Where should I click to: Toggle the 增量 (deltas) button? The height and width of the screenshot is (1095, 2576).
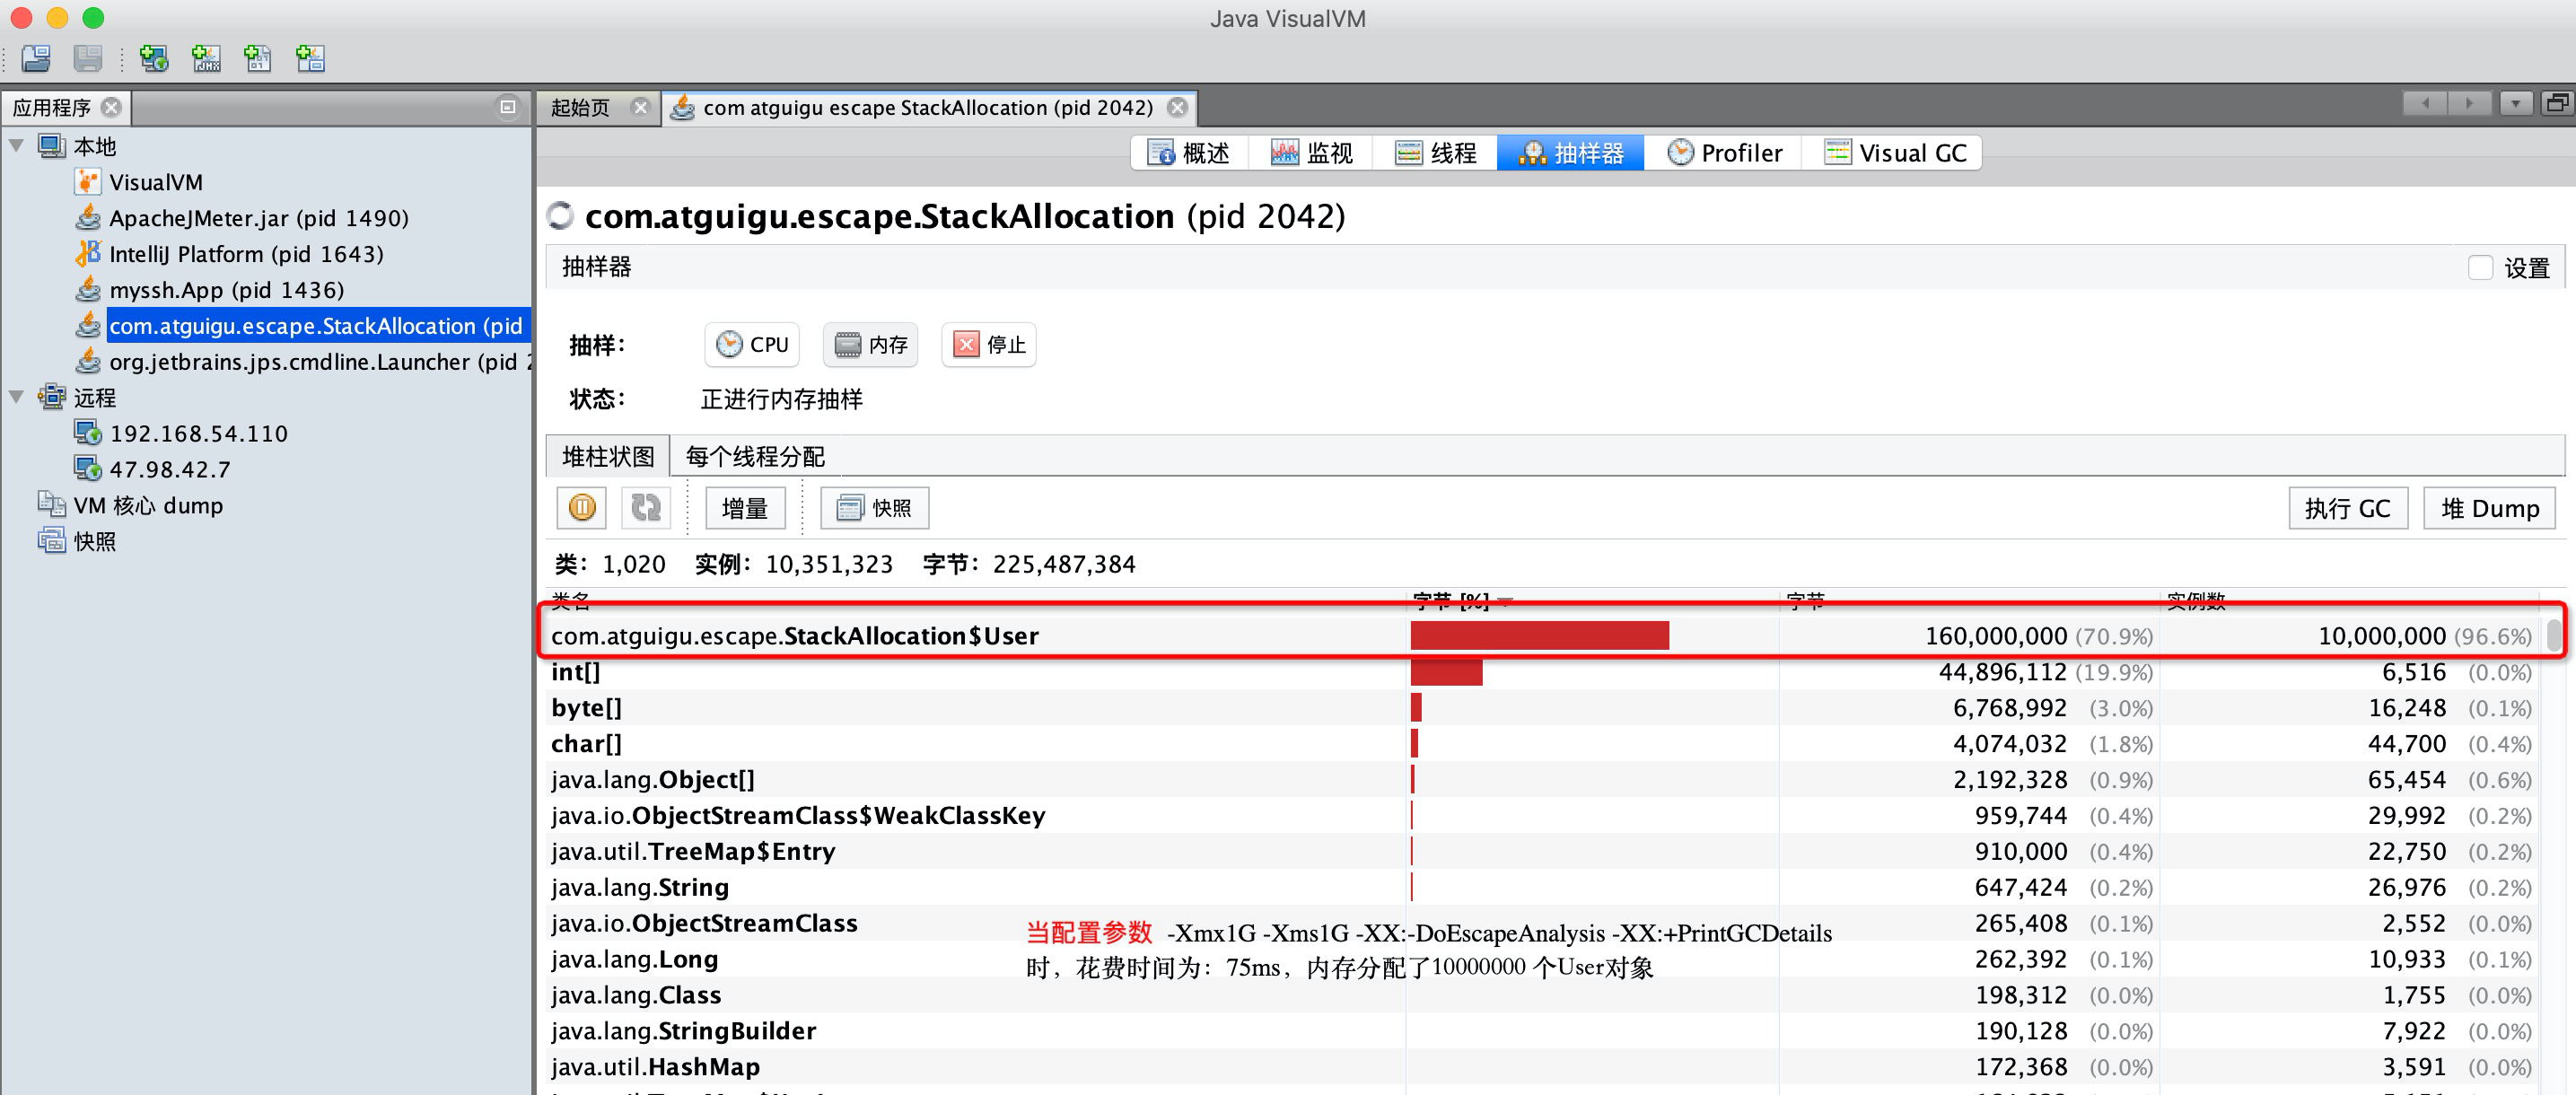tap(745, 508)
